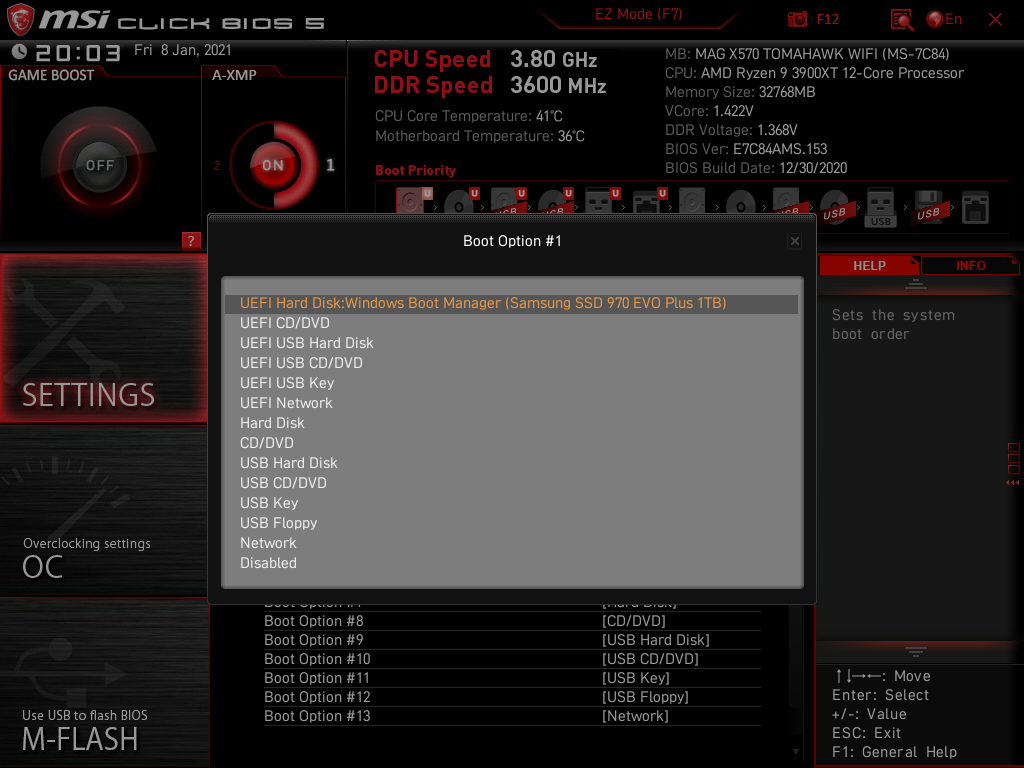Switch to EZ Mode (F7)

(639, 14)
